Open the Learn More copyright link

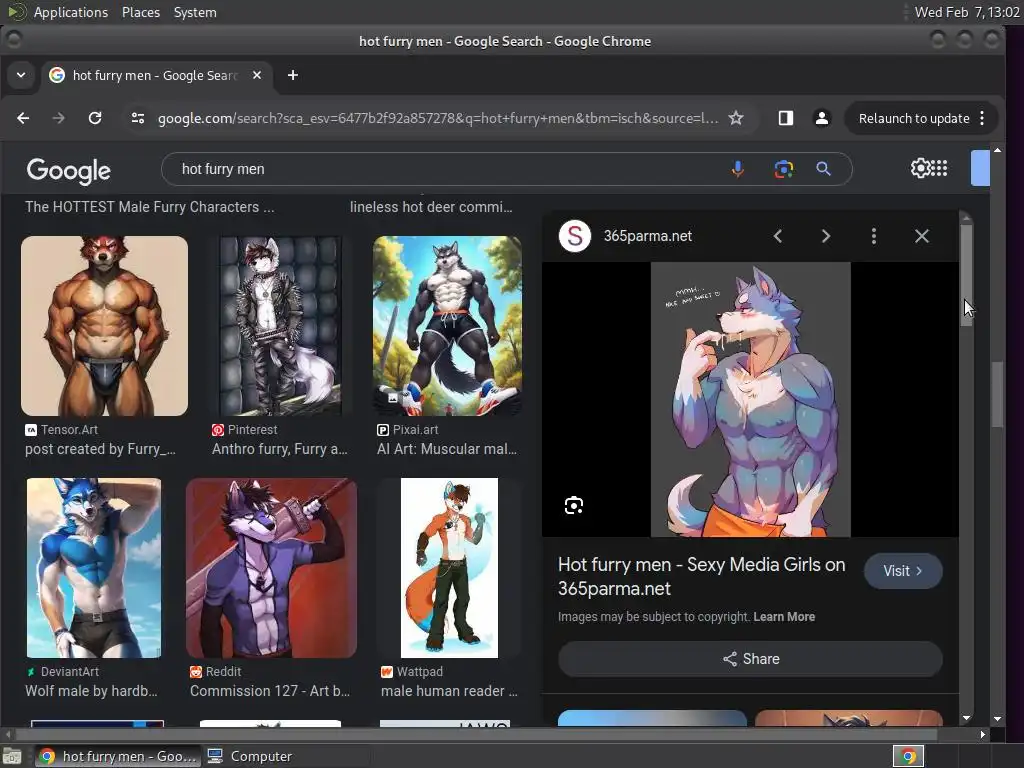784,616
